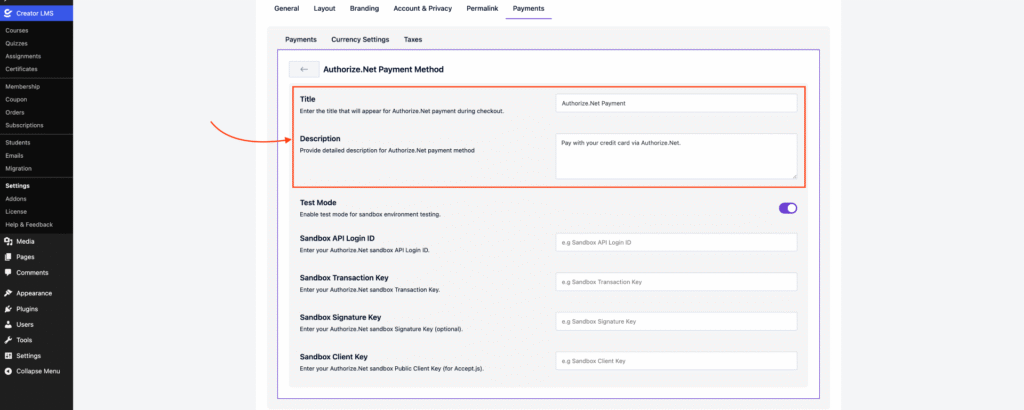Focus the Title input field

tap(677, 103)
